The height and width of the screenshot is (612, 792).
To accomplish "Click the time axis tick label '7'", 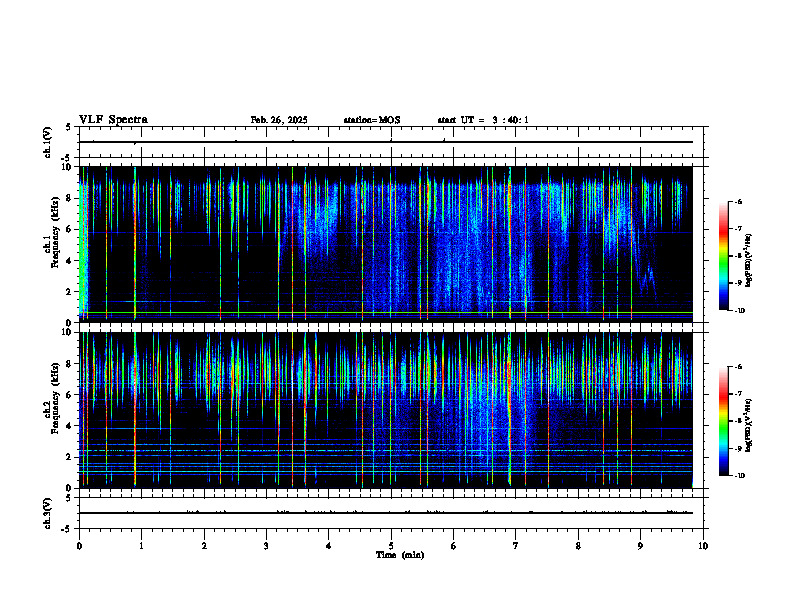I will click(x=516, y=546).
